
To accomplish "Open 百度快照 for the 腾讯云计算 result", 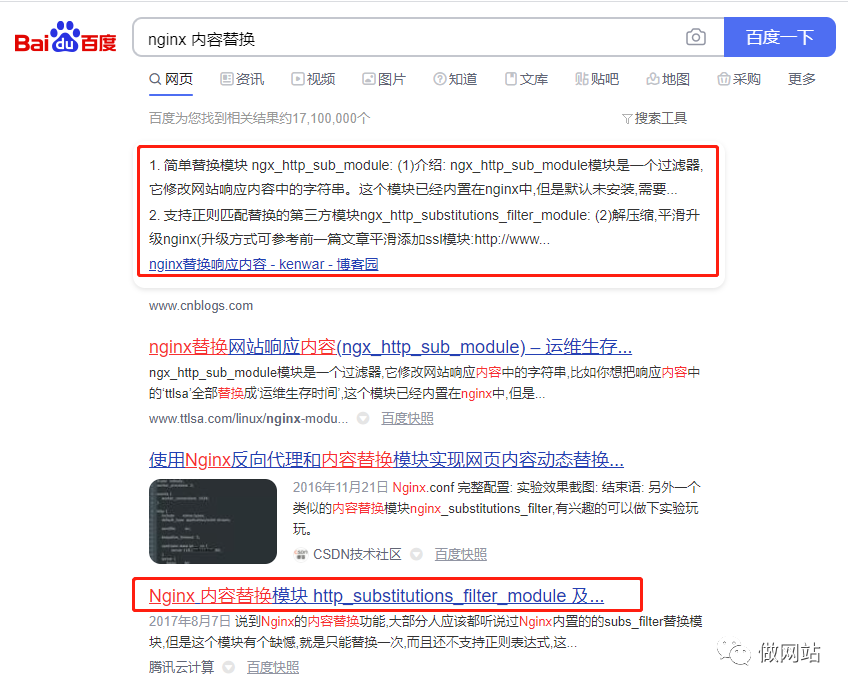I will coord(273,668).
